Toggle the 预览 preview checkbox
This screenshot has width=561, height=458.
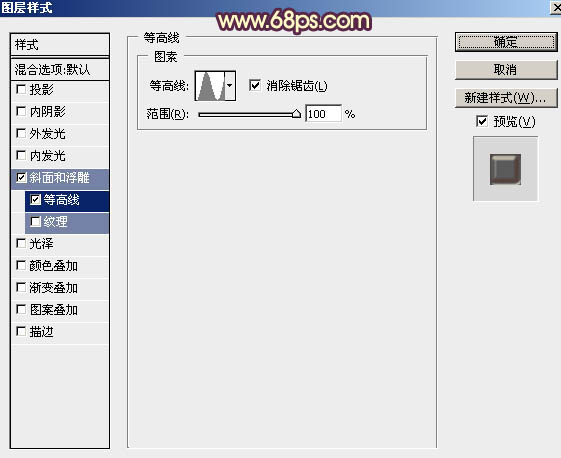pyautogui.click(x=482, y=121)
